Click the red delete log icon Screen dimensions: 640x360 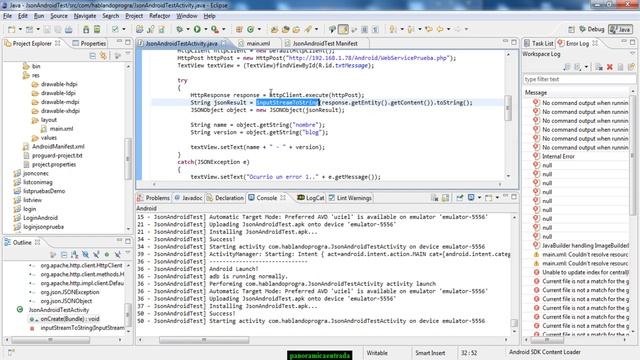[x=610, y=67]
